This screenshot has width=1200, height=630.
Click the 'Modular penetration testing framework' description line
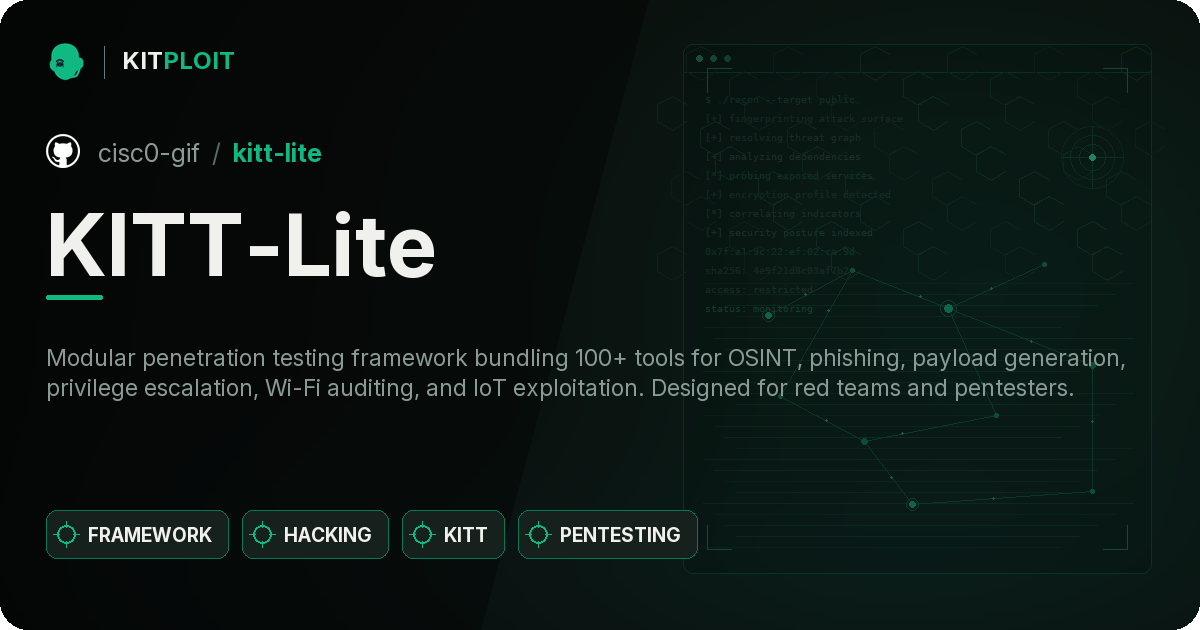[586, 358]
